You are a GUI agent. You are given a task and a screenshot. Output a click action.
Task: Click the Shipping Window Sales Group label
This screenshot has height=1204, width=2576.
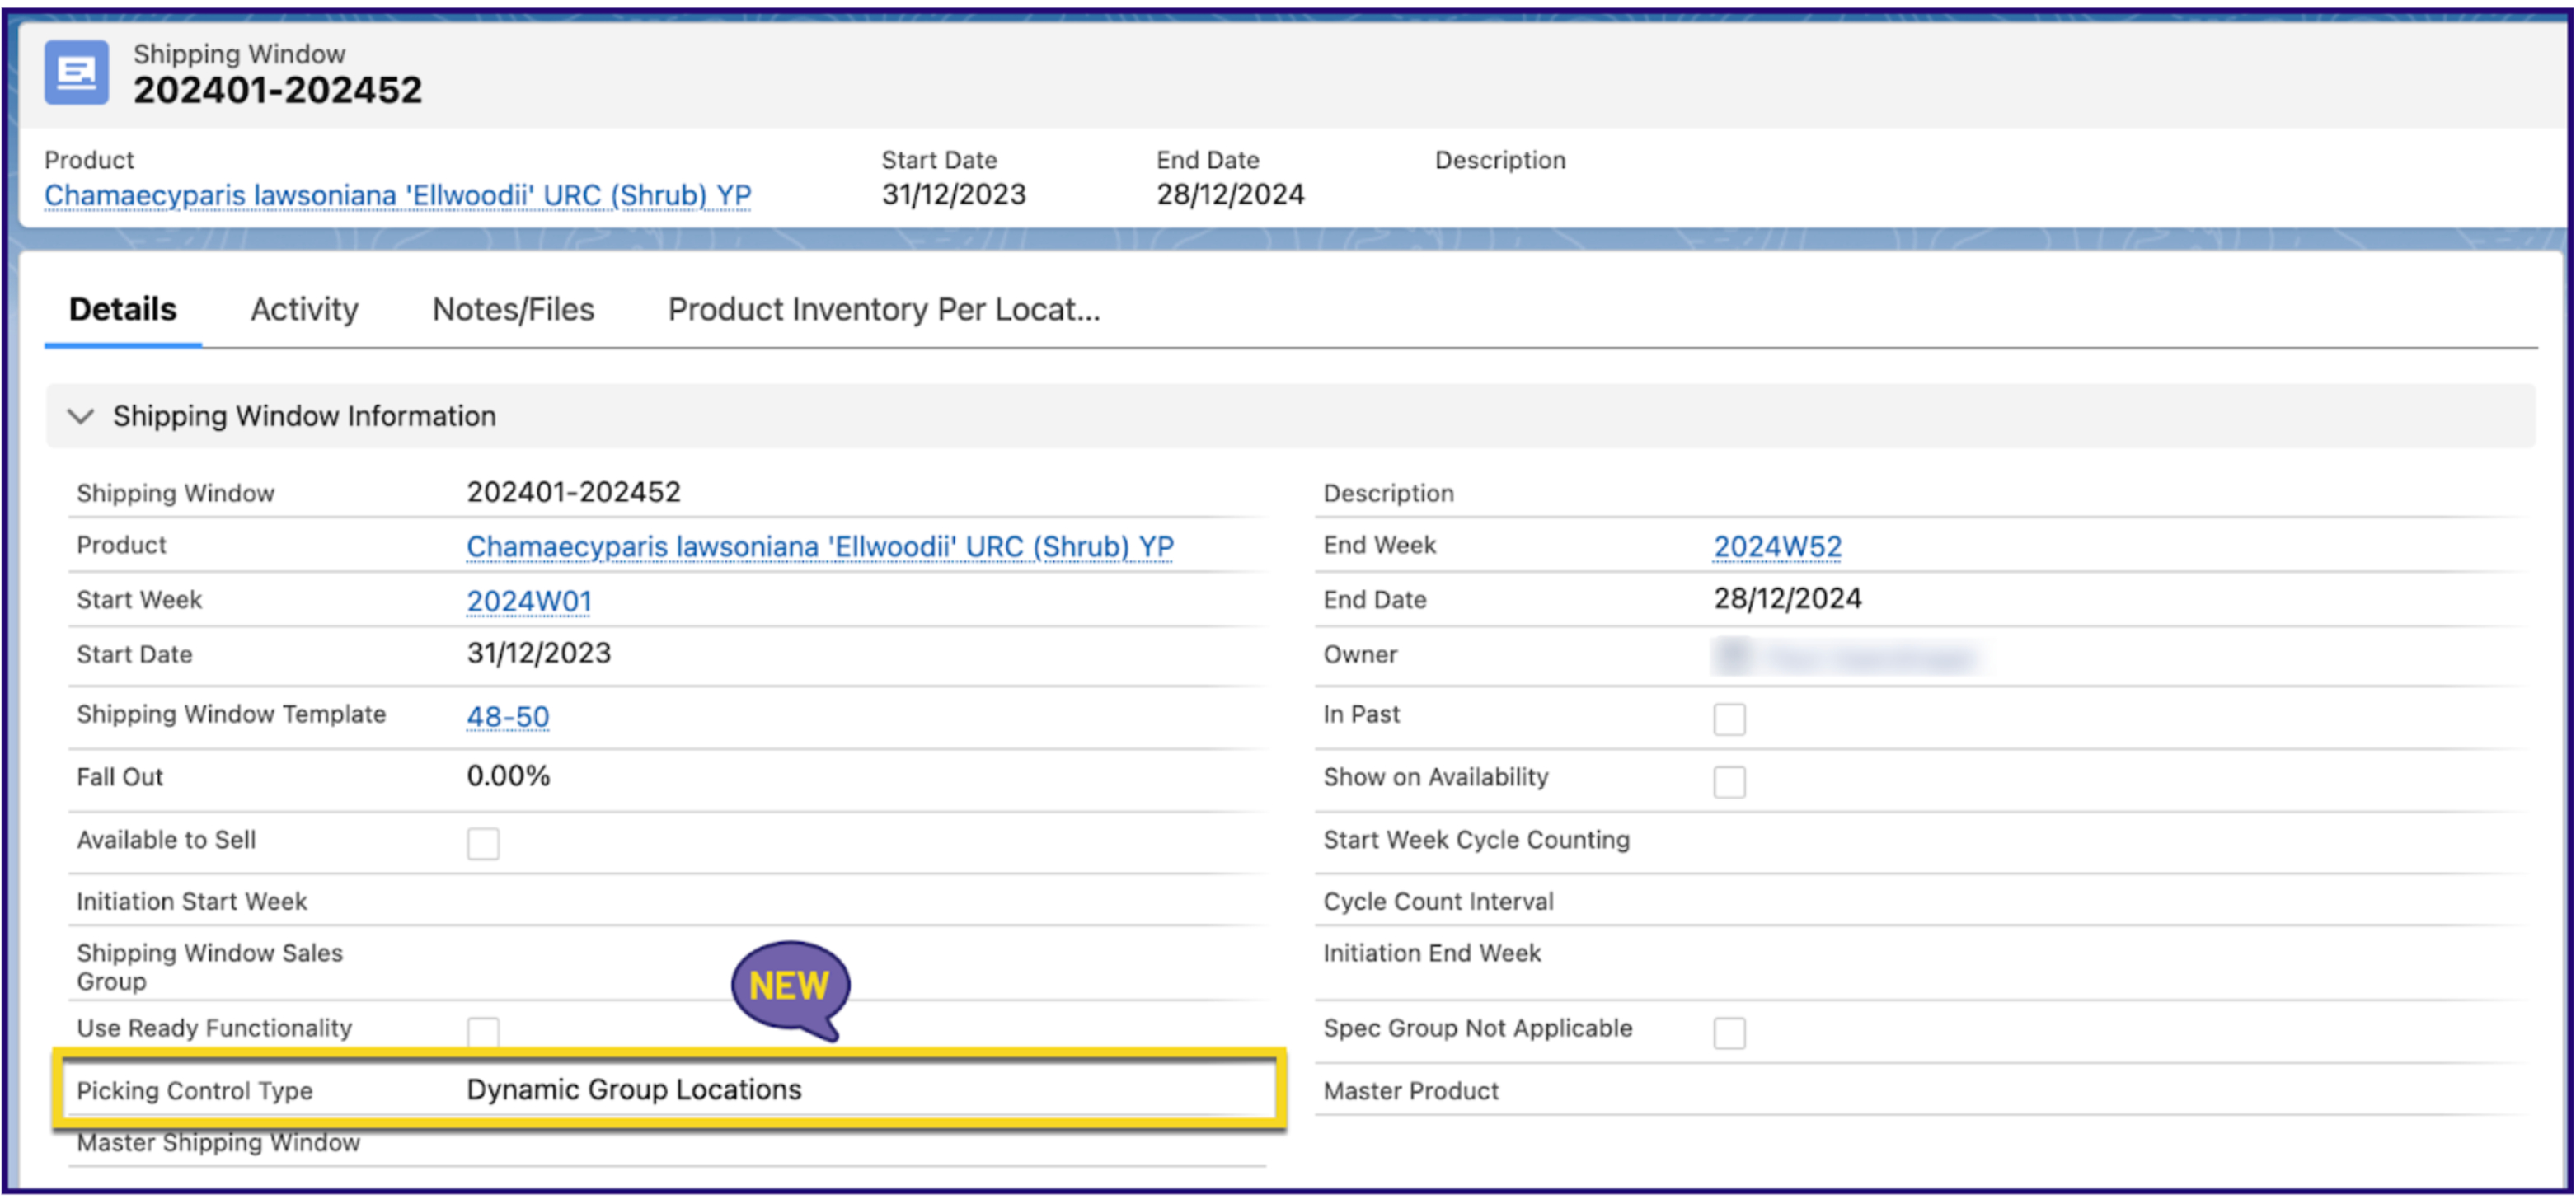click(210, 968)
